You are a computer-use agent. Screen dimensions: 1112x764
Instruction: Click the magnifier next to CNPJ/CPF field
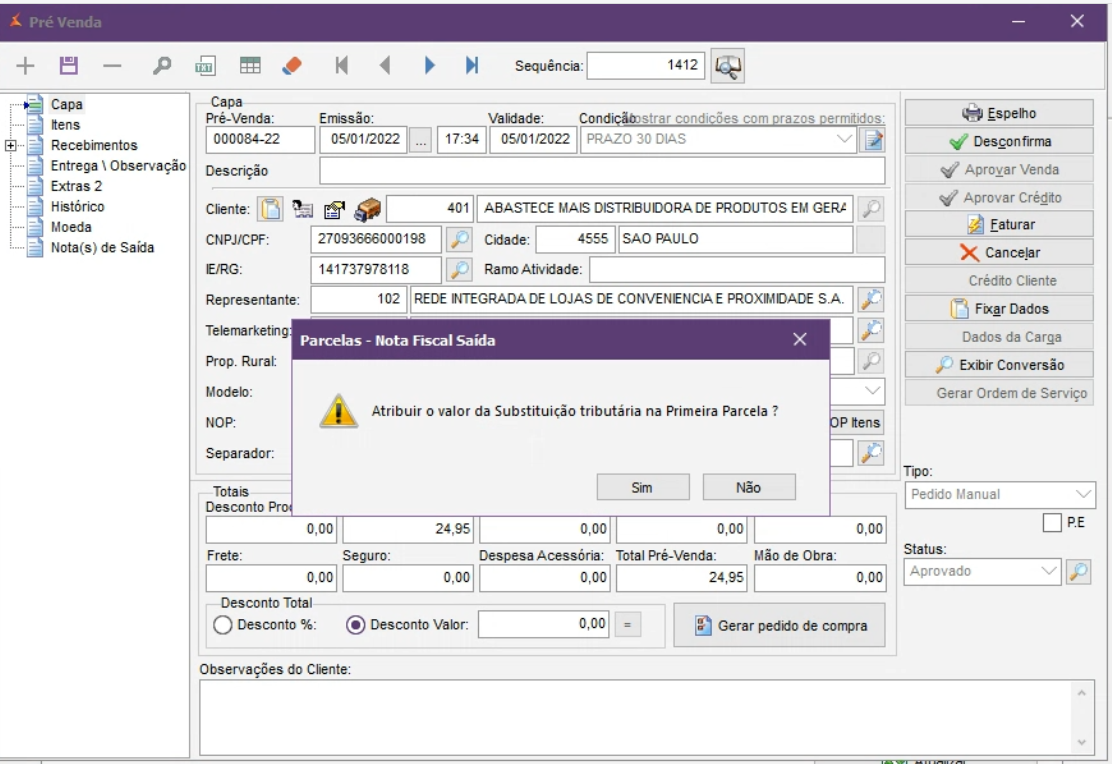[458, 239]
